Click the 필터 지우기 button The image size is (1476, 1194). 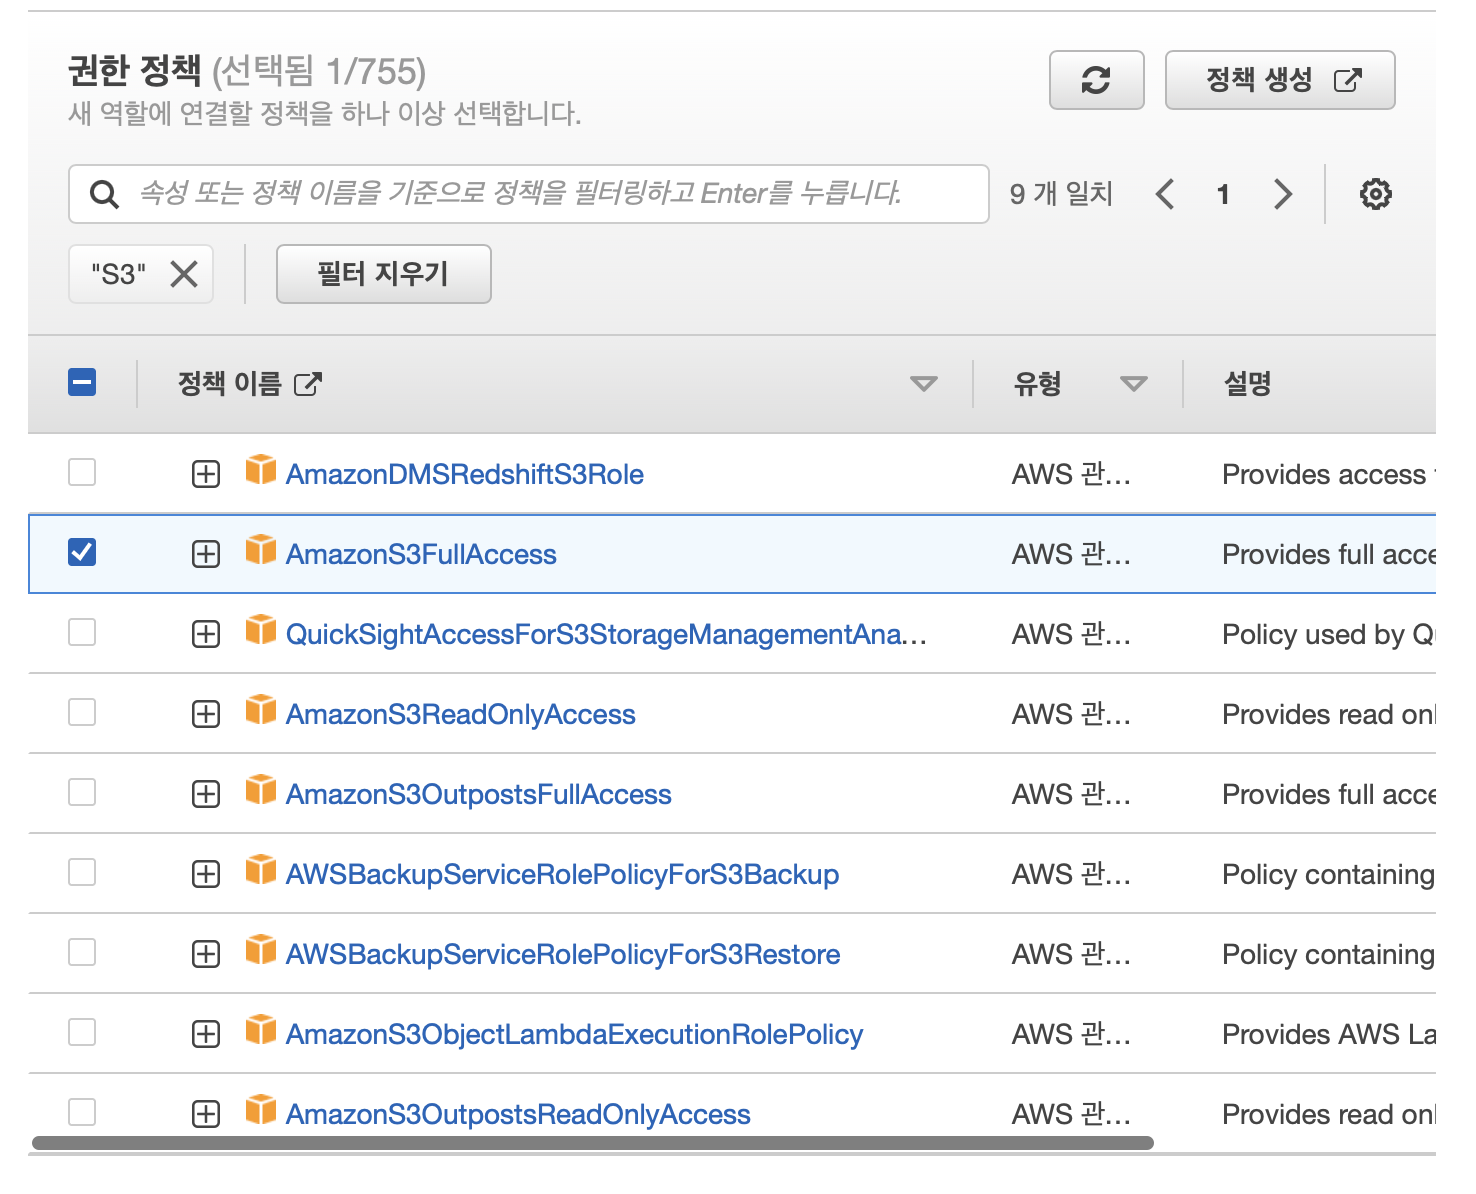(384, 274)
